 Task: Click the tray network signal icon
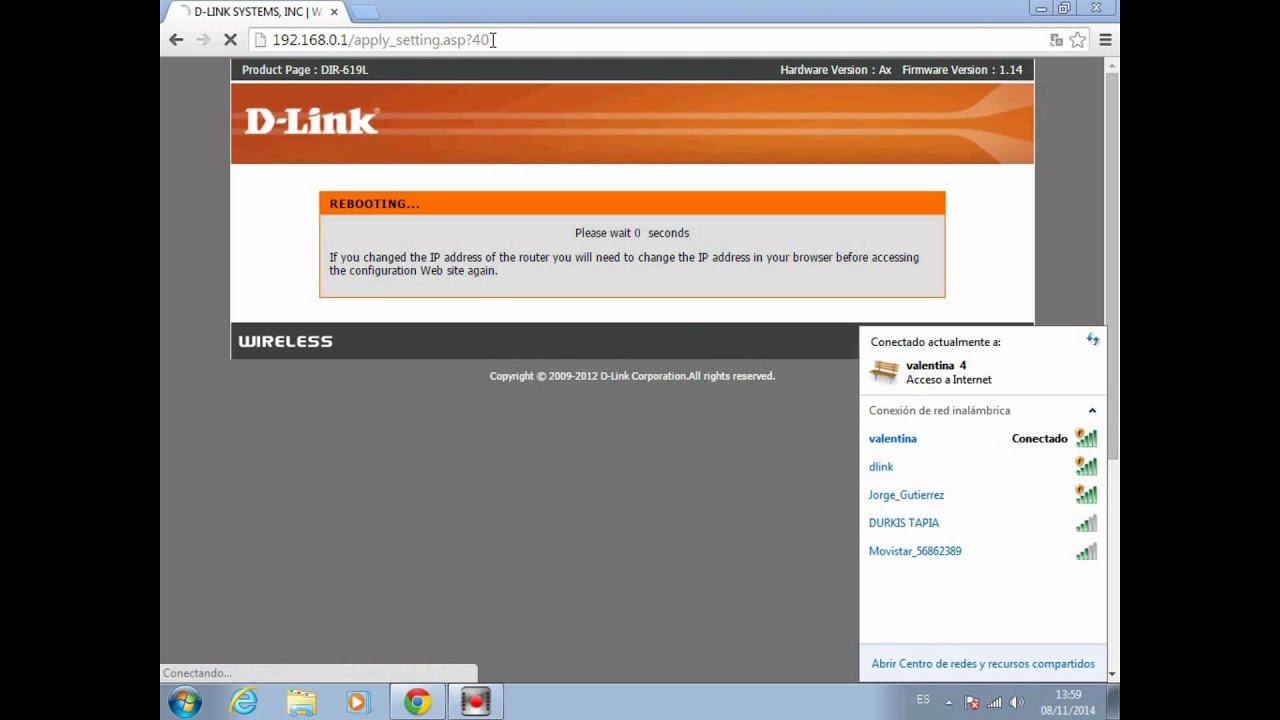click(x=994, y=703)
